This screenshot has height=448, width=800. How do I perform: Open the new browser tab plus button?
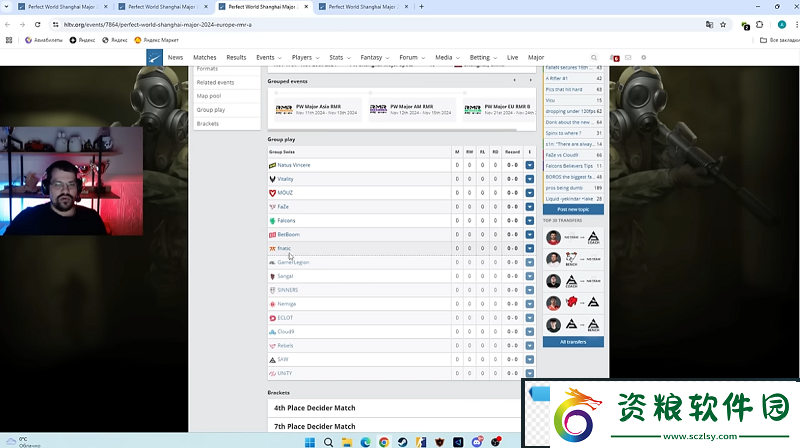click(x=421, y=7)
